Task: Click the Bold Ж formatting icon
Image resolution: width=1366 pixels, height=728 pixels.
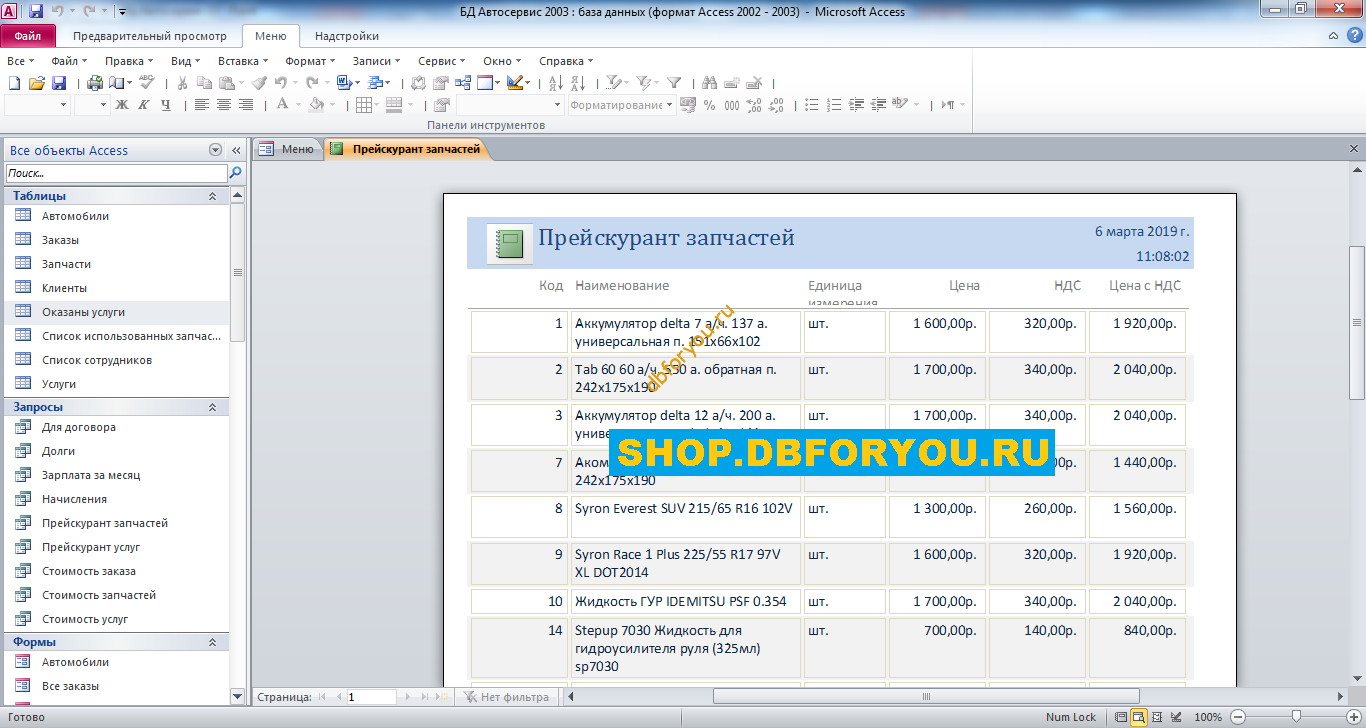Action: pos(122,105)
